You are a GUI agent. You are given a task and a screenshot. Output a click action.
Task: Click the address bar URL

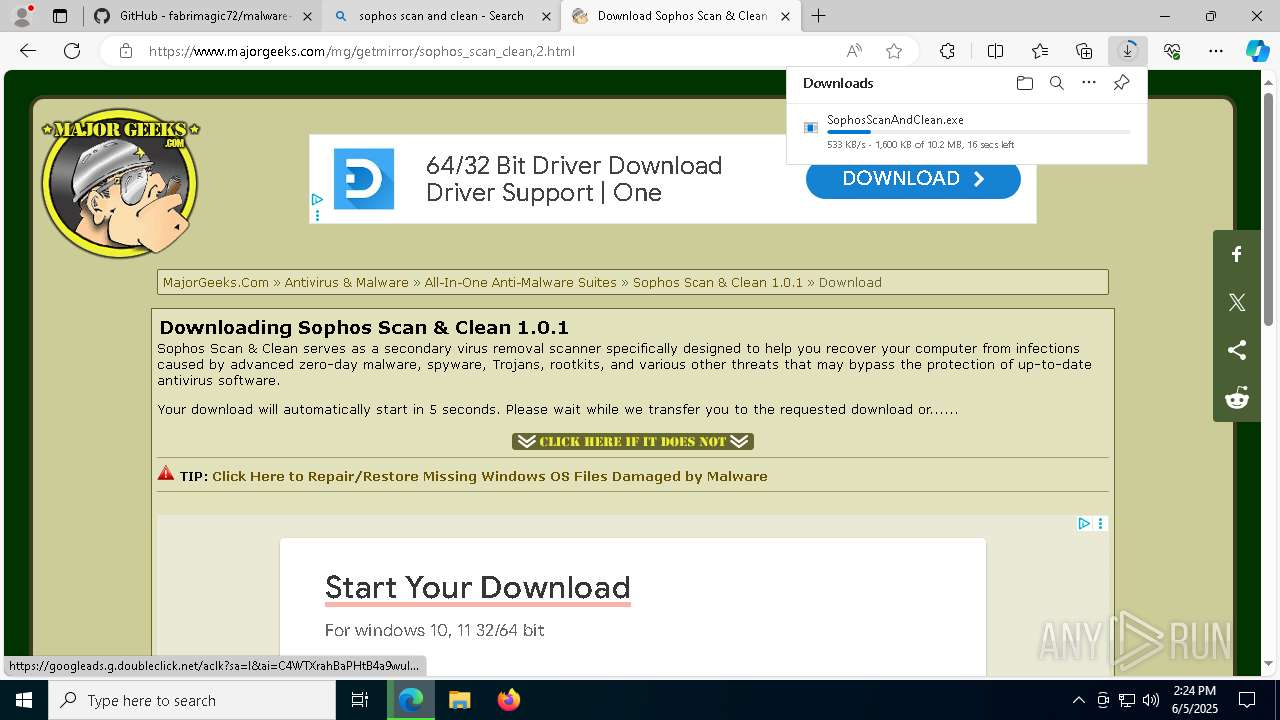coord(361,51)
